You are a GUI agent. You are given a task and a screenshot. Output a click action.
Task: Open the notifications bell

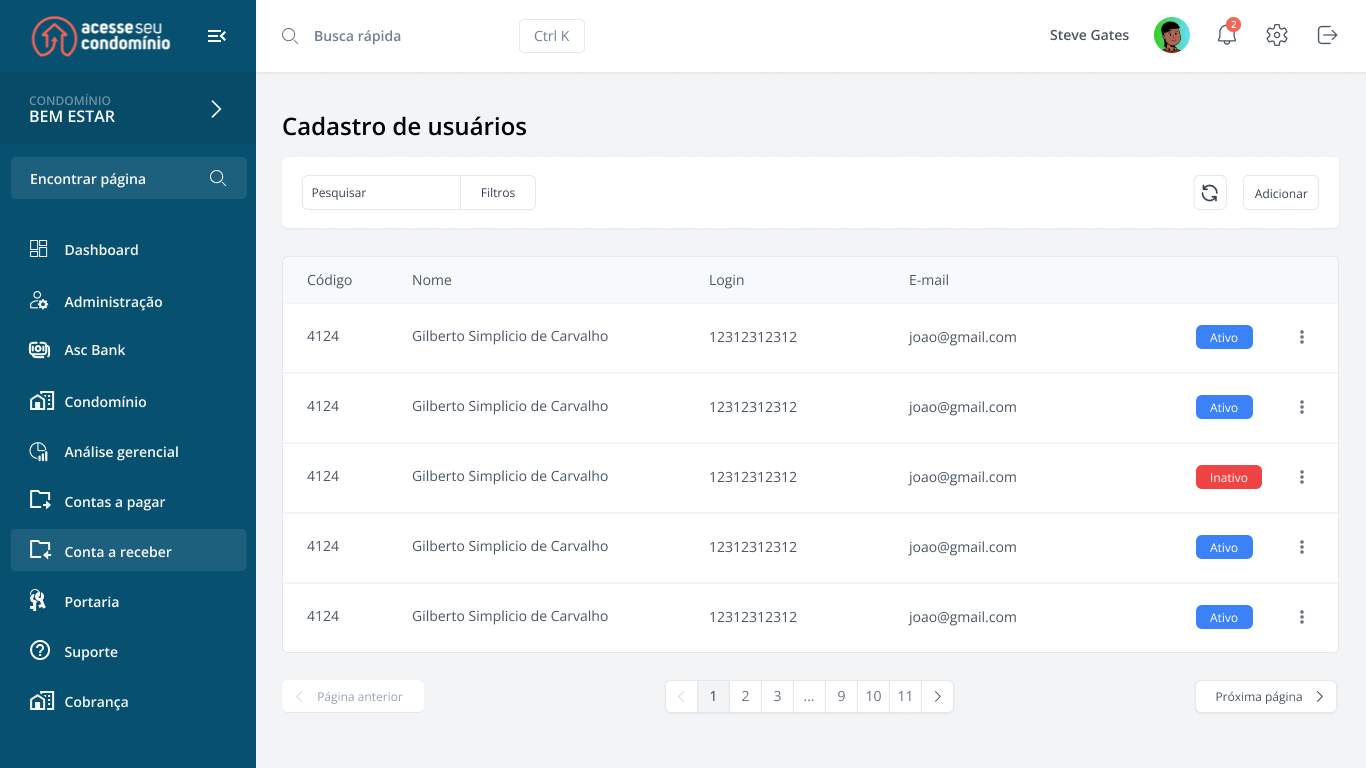tap(1227, 35)
